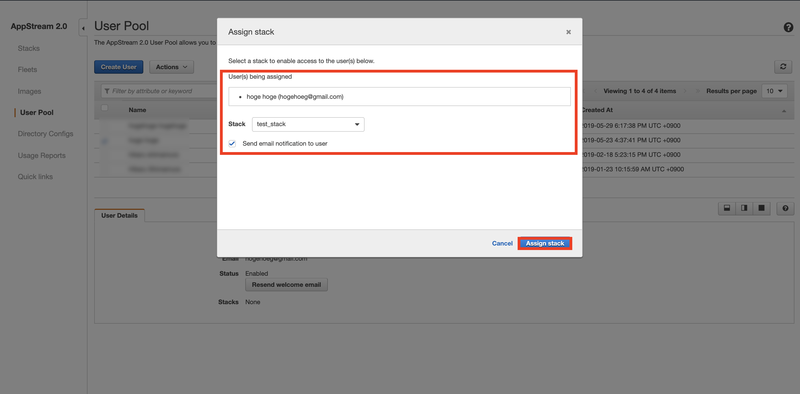Click the Create User button

pyautogui.click(x=118, y=67)
